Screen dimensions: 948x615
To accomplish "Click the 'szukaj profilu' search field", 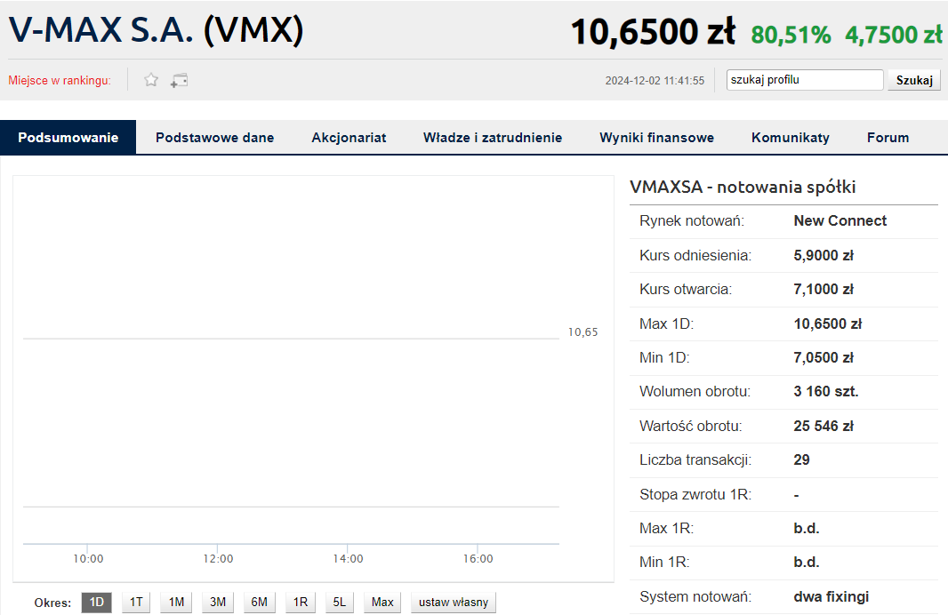I will pos(805,80).
